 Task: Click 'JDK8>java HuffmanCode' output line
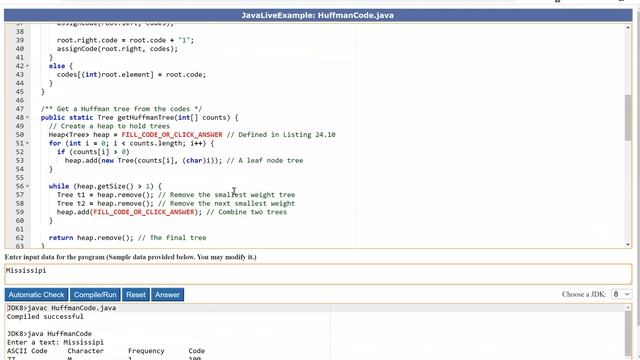click(x=49, y=334)
